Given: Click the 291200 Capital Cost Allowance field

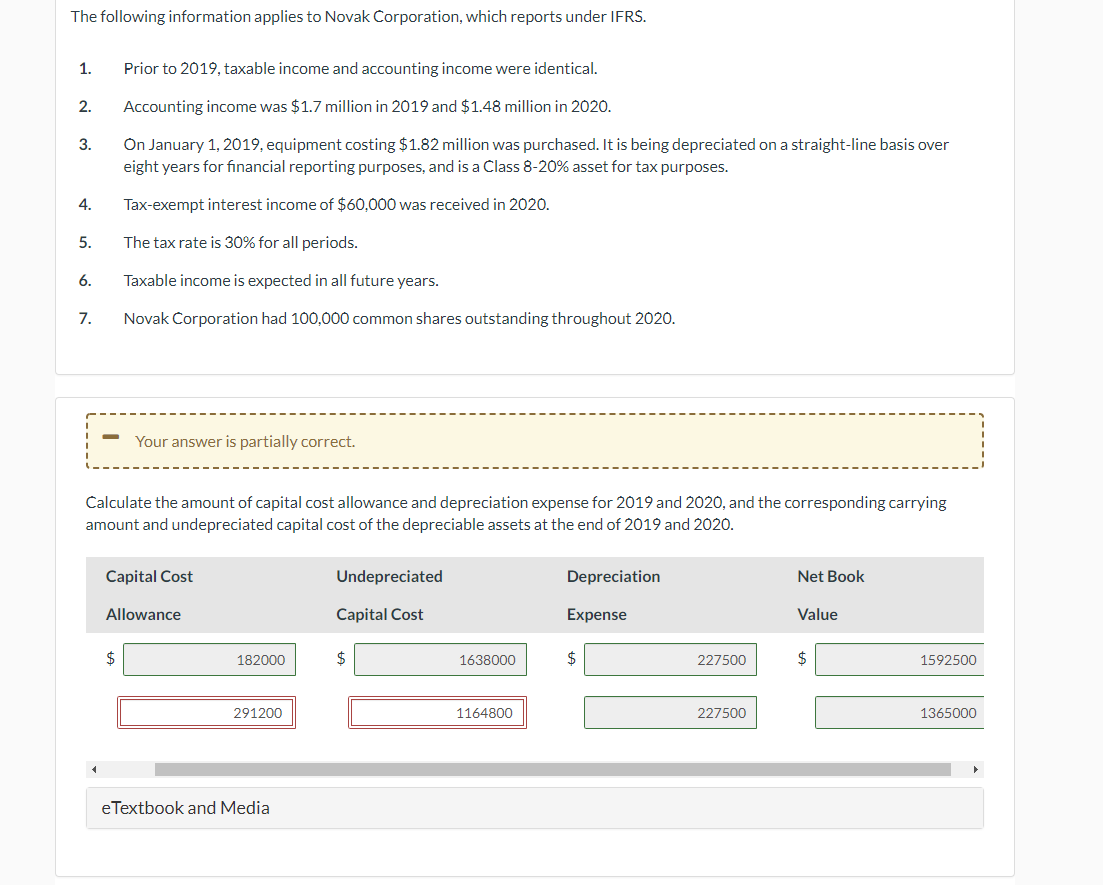Looking at the screenshot, I should (x=206, y=712).
